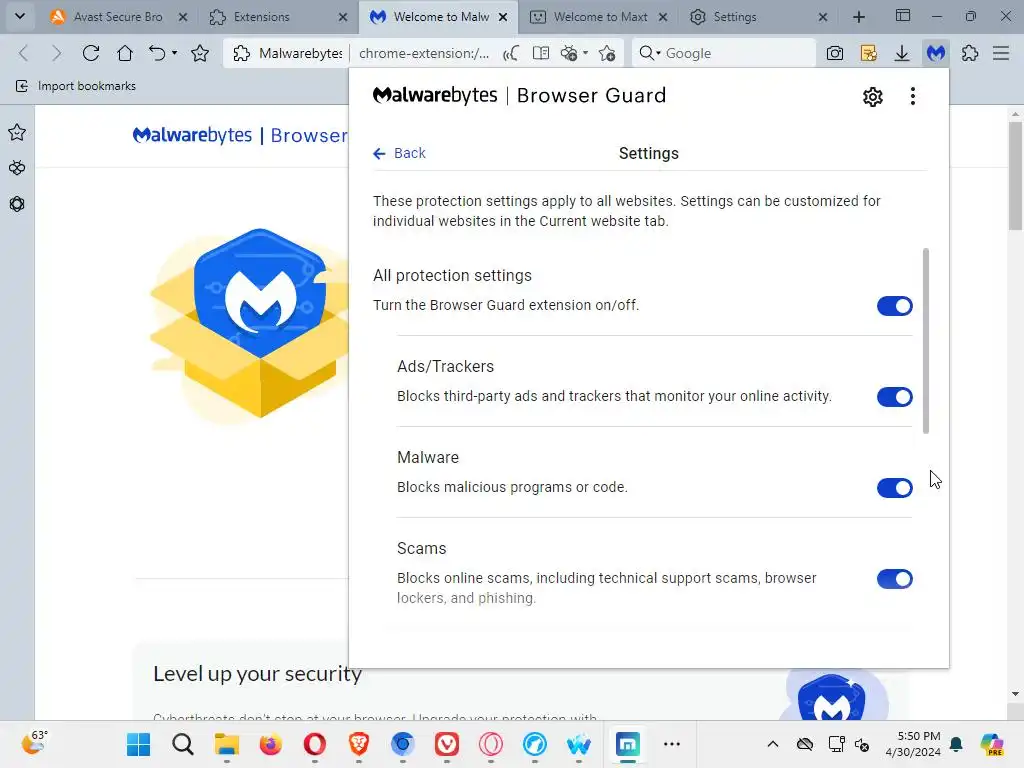Open the taskbar overflow three dots
Viewport: 1024px width, 768px height.
(x=672, y=744)
